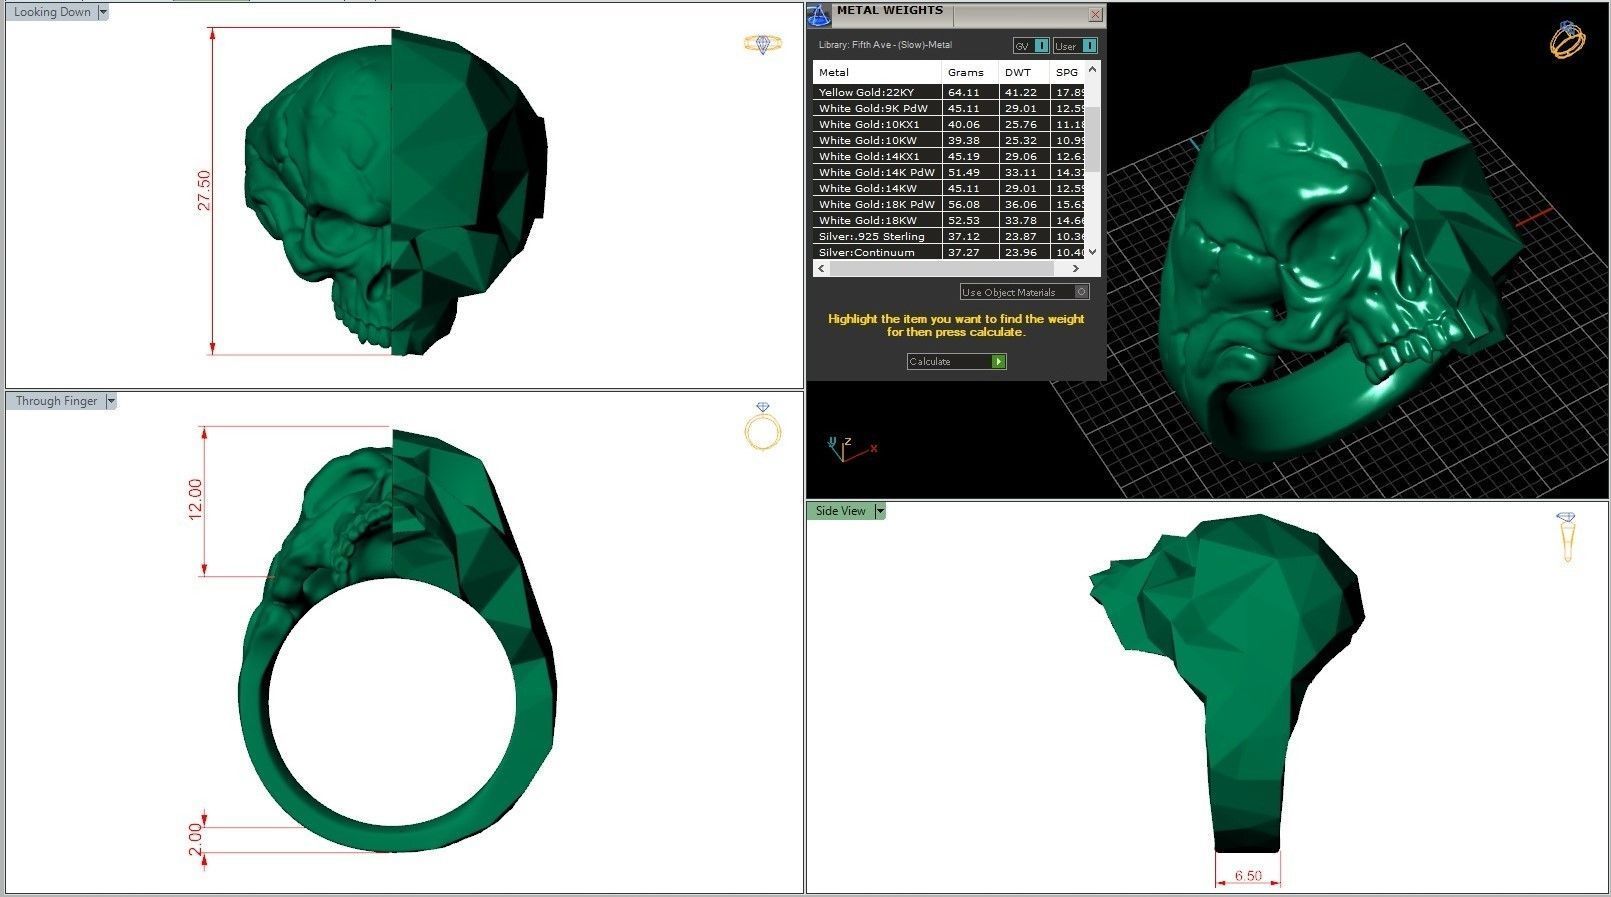Toggle the User library switch
This screenshot has width=1611, height=897.
(x=1075, y=46)
